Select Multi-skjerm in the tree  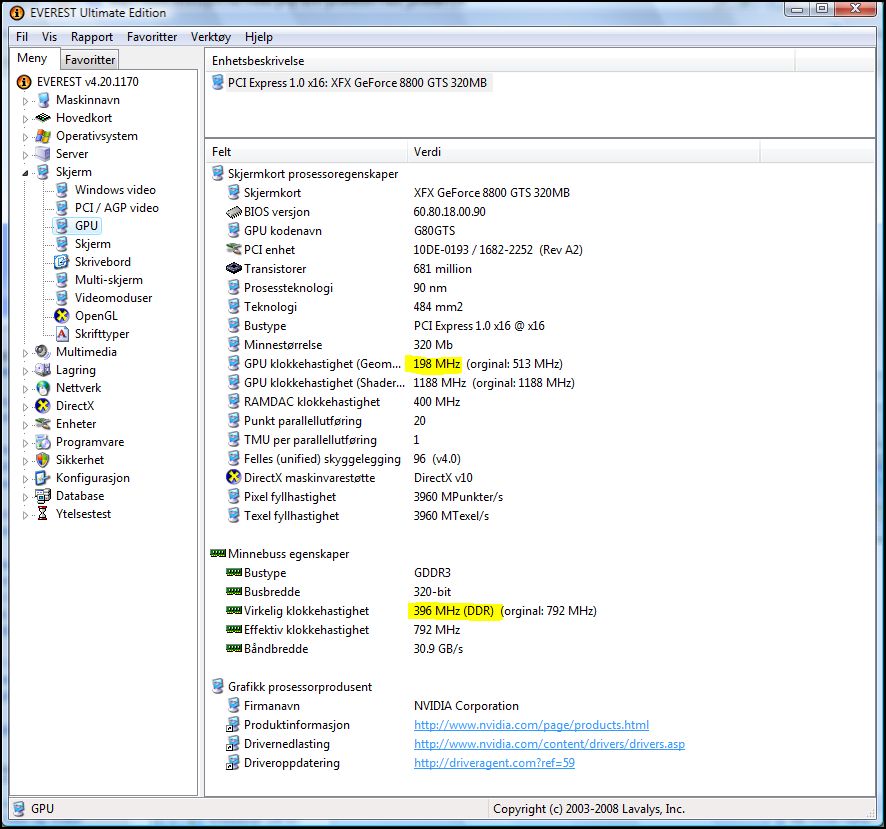coord(108,280)
